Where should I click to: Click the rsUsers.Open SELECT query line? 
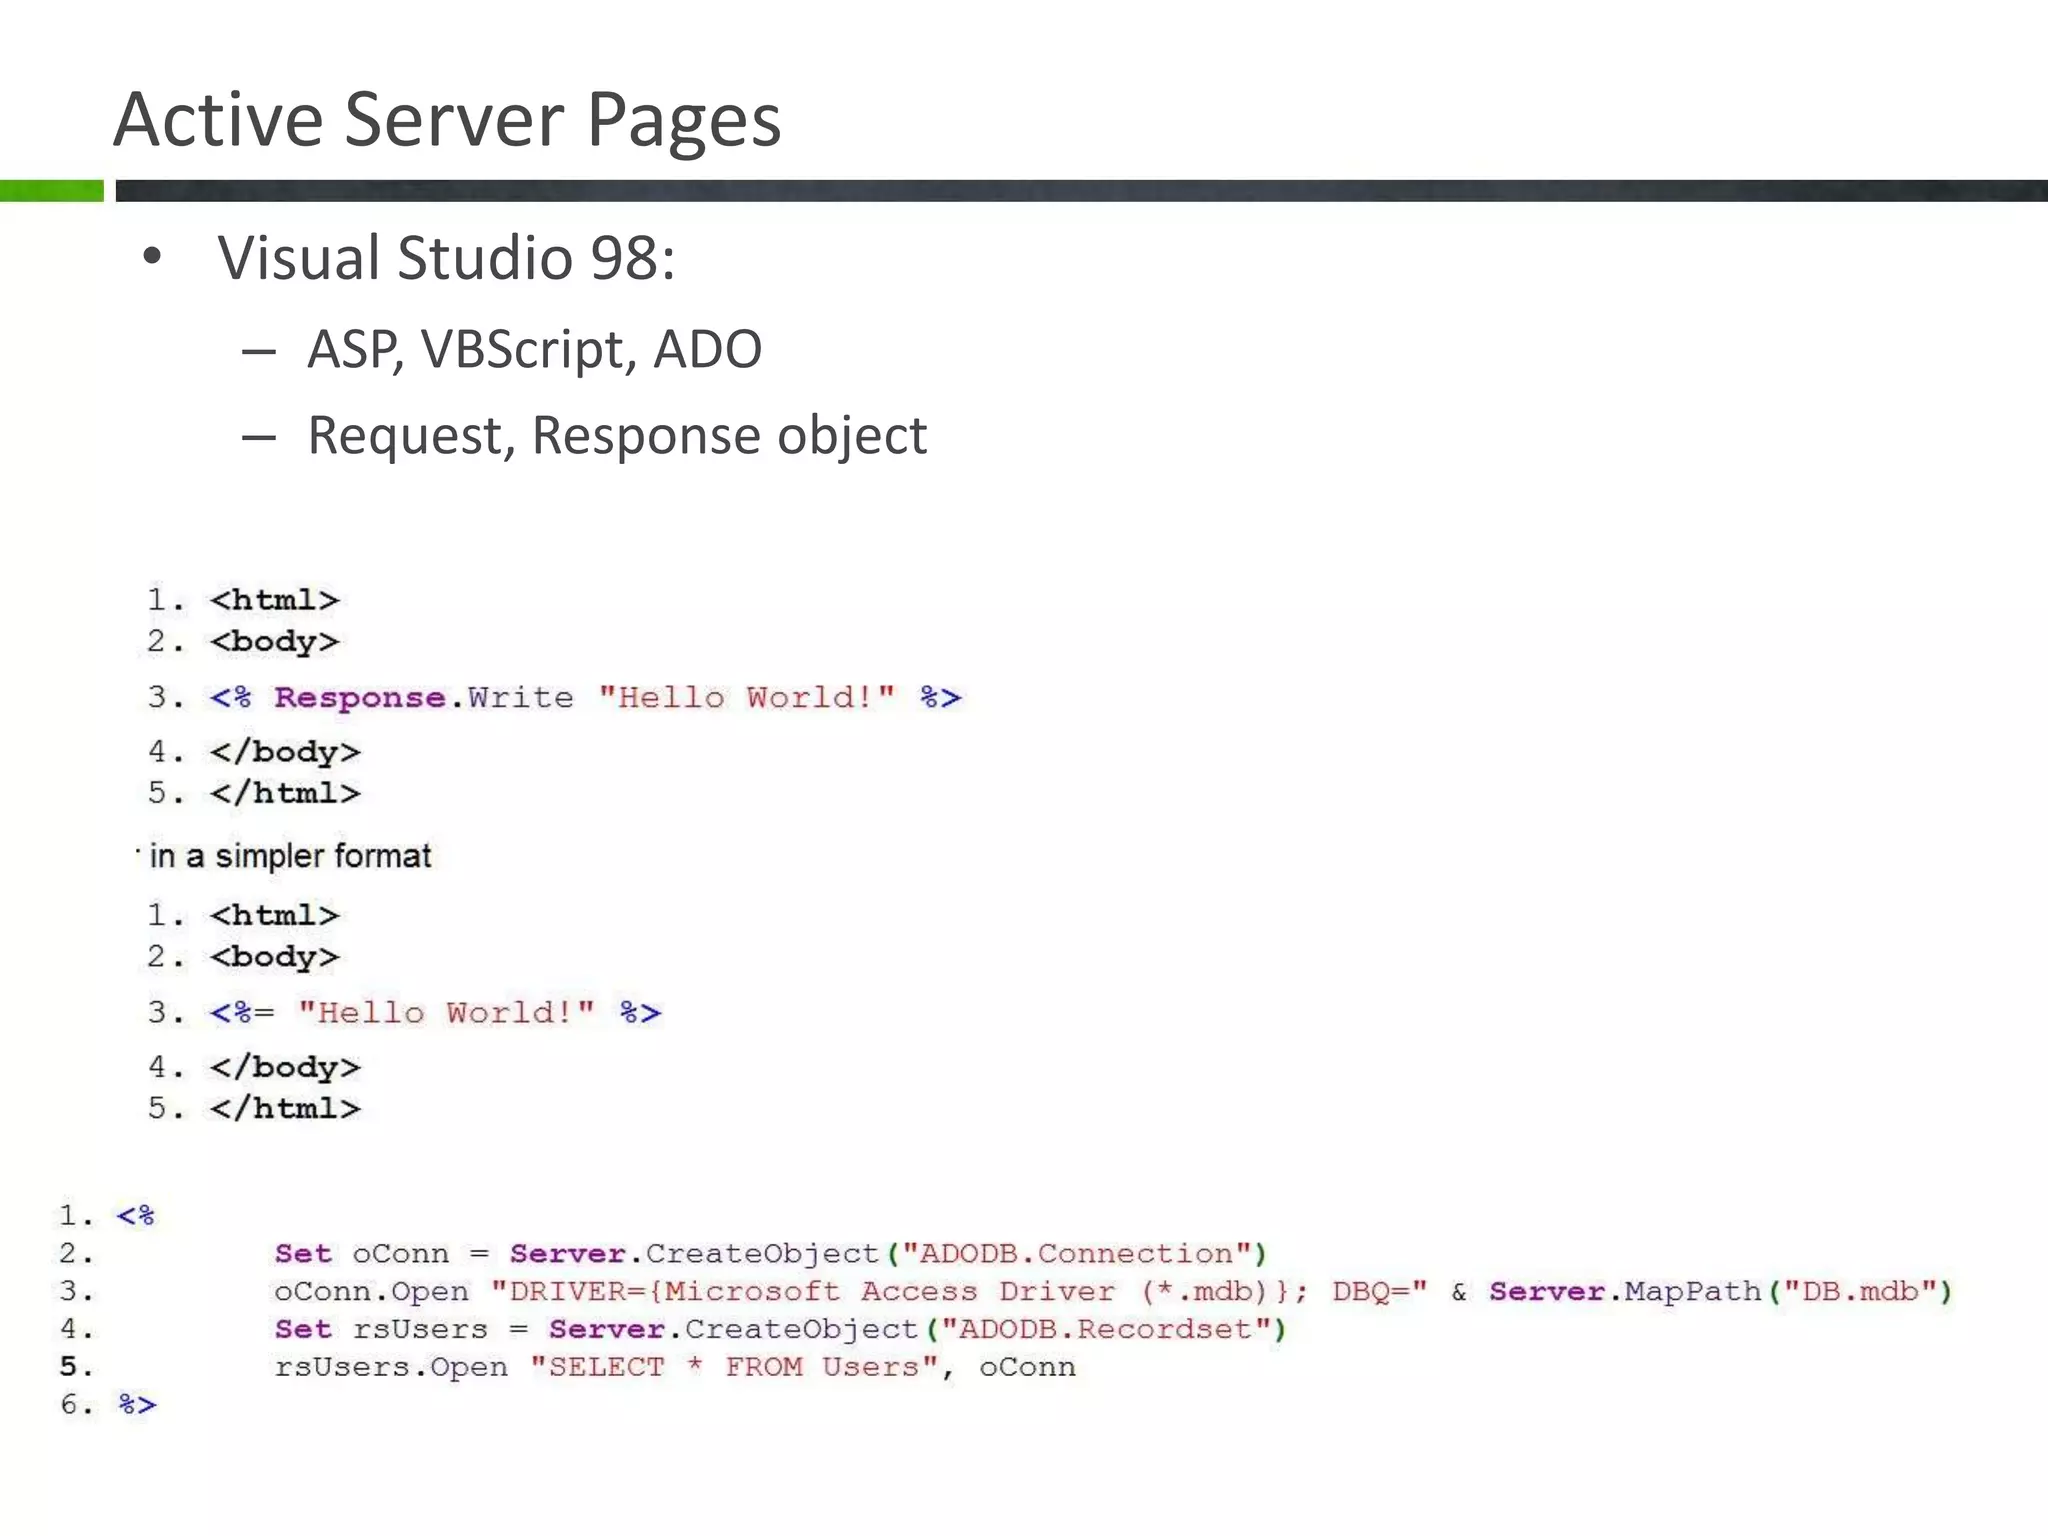tap(675, 1367)
